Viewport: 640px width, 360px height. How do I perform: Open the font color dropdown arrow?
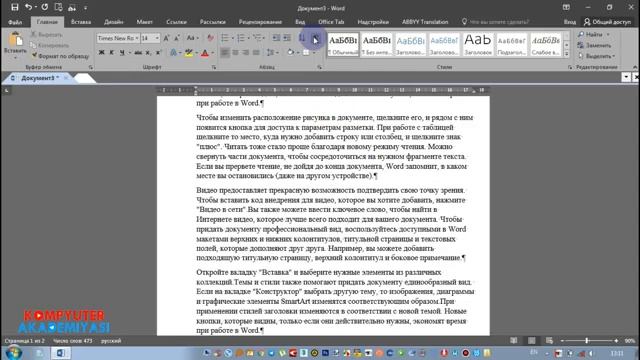212,53
